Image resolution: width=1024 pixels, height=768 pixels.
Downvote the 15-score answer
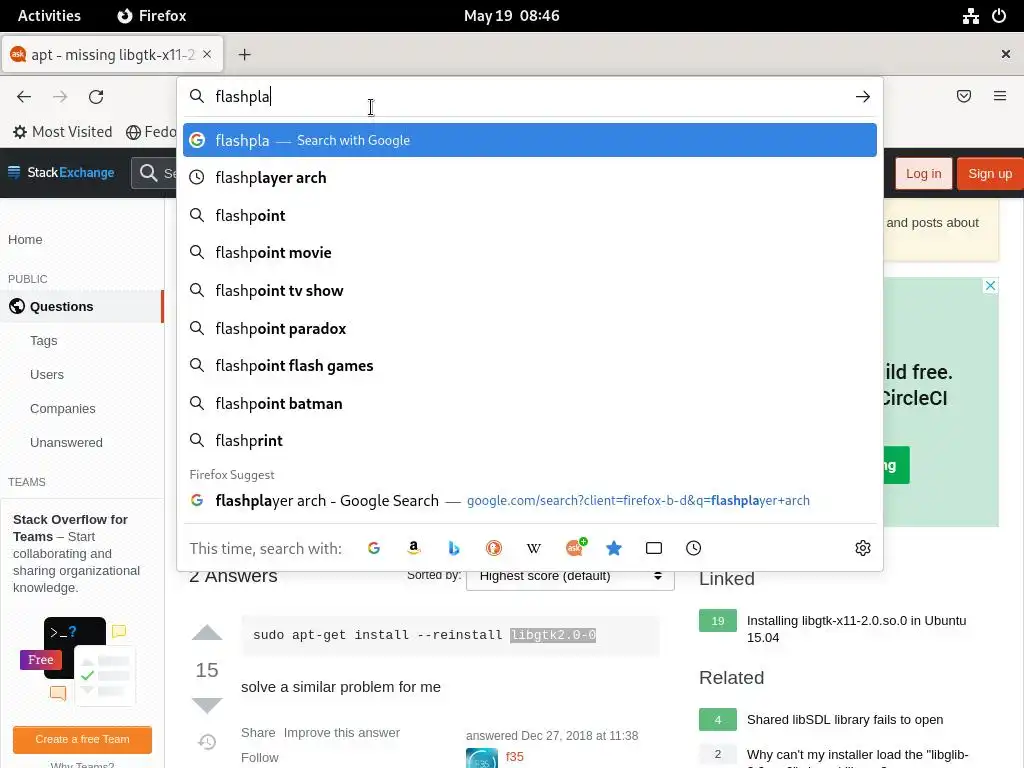point(207,705)
